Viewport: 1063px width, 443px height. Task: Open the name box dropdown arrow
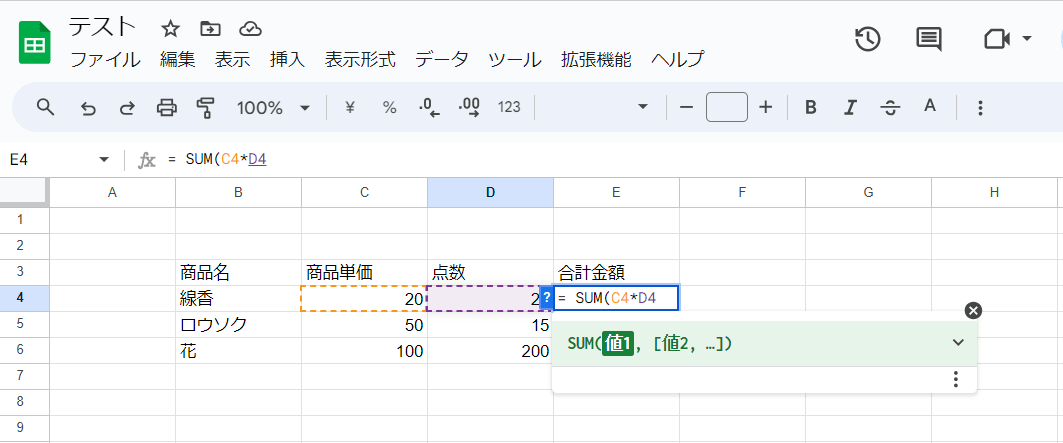pyautogui.click(x=104, y=160)
